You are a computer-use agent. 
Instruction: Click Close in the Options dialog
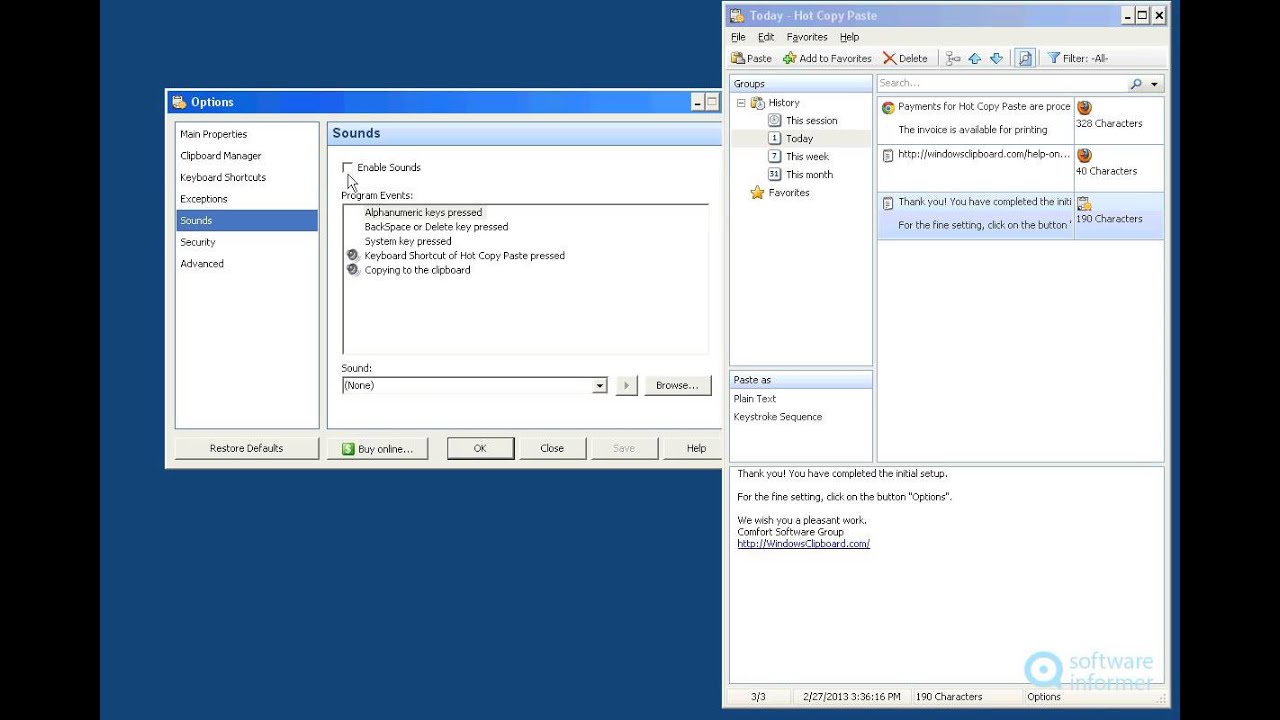coord(552,449)
